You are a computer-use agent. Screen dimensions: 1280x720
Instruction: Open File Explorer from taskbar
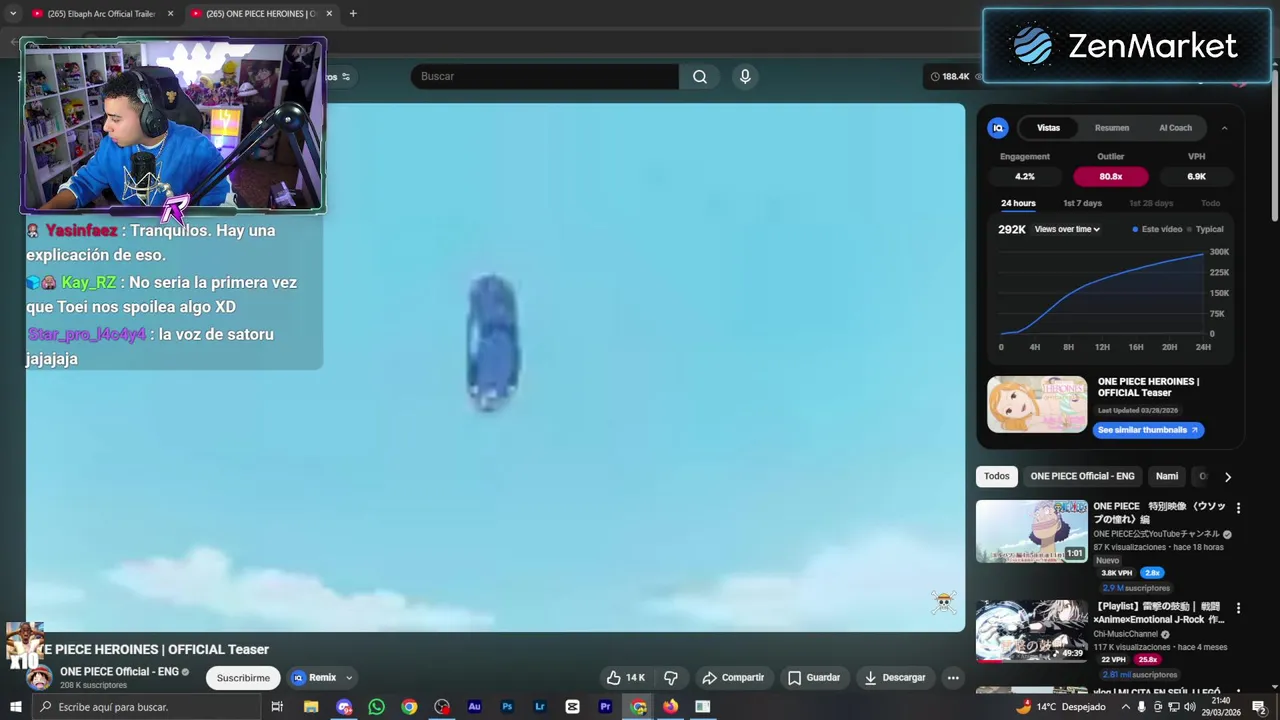[x=311, y=707]
